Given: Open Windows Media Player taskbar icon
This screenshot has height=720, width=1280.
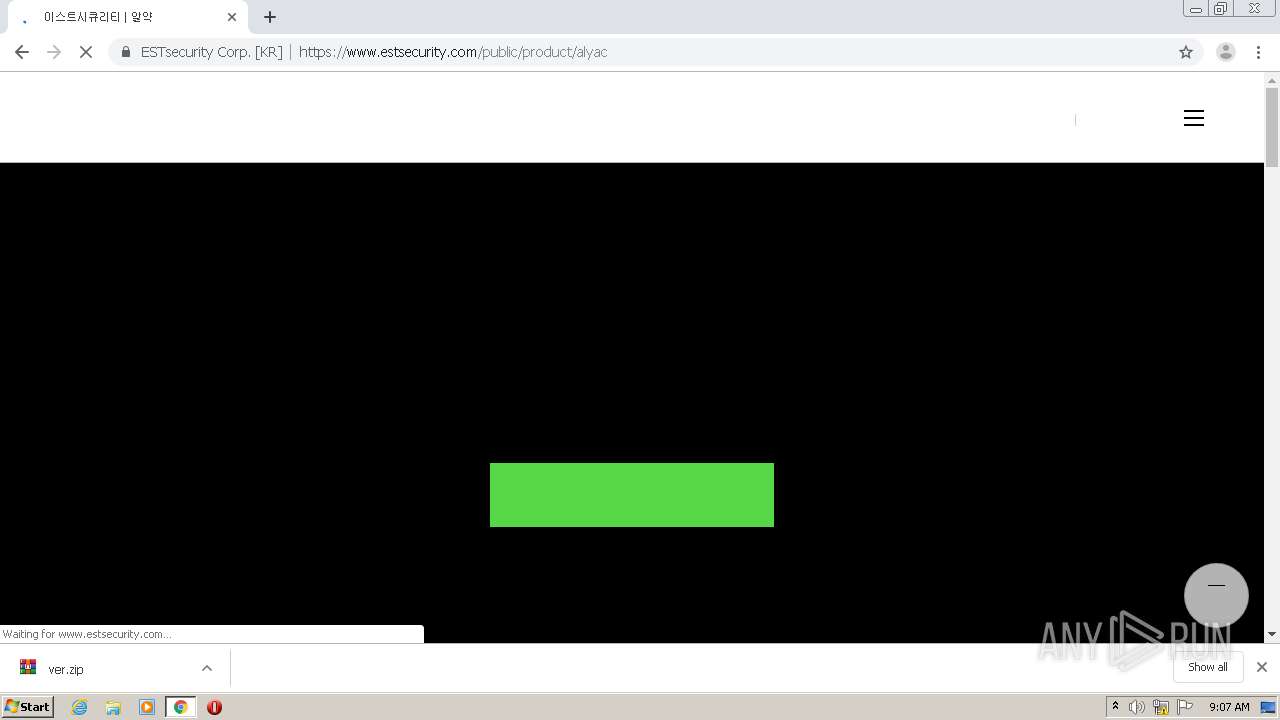Looking at the screenshot, I should tap(147, 707).
